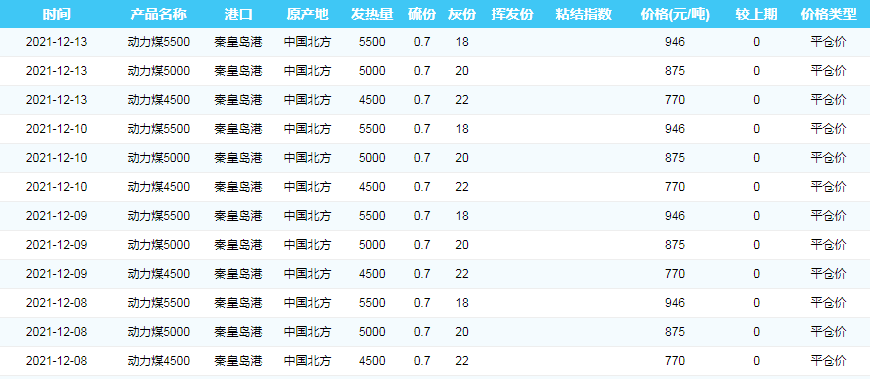Click price 875 in 2021-12-10 动力煤5000 row
This screenshot has height=379, width=871.
pos(675,158)
